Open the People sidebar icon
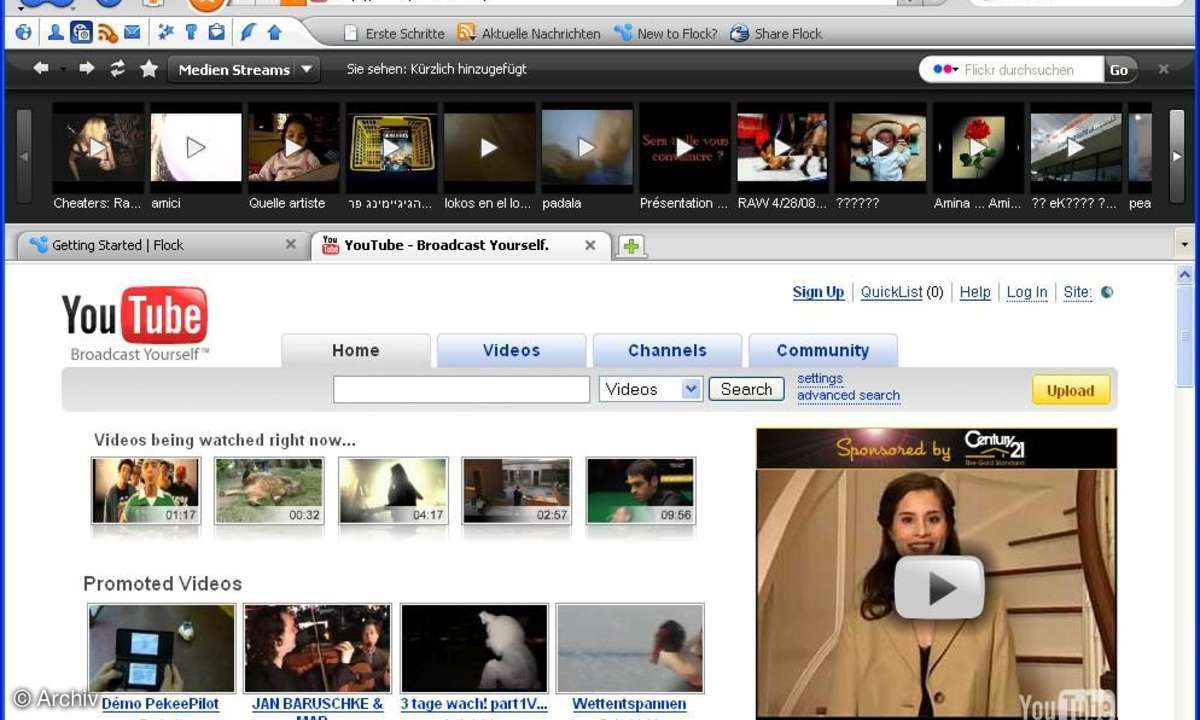 (x=56, y=33)
